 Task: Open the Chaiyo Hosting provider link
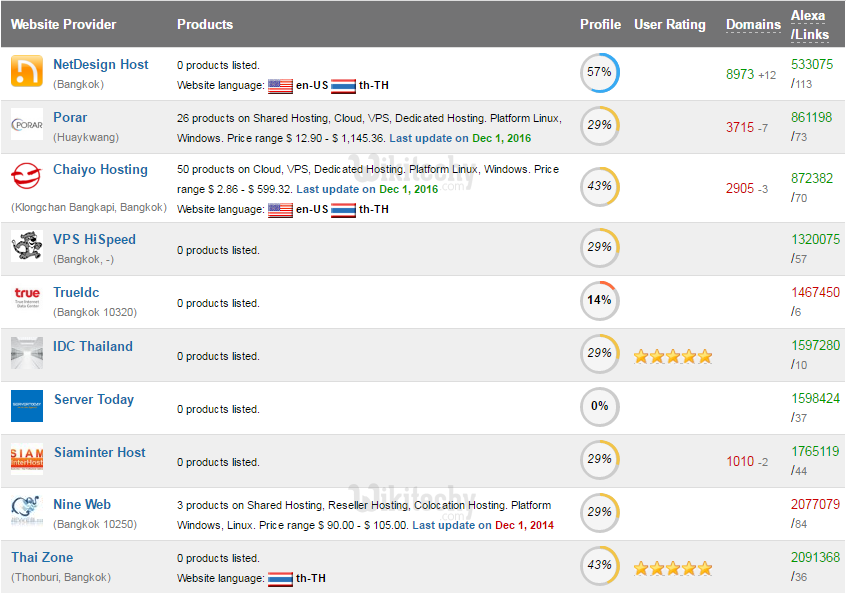(100, 169)
